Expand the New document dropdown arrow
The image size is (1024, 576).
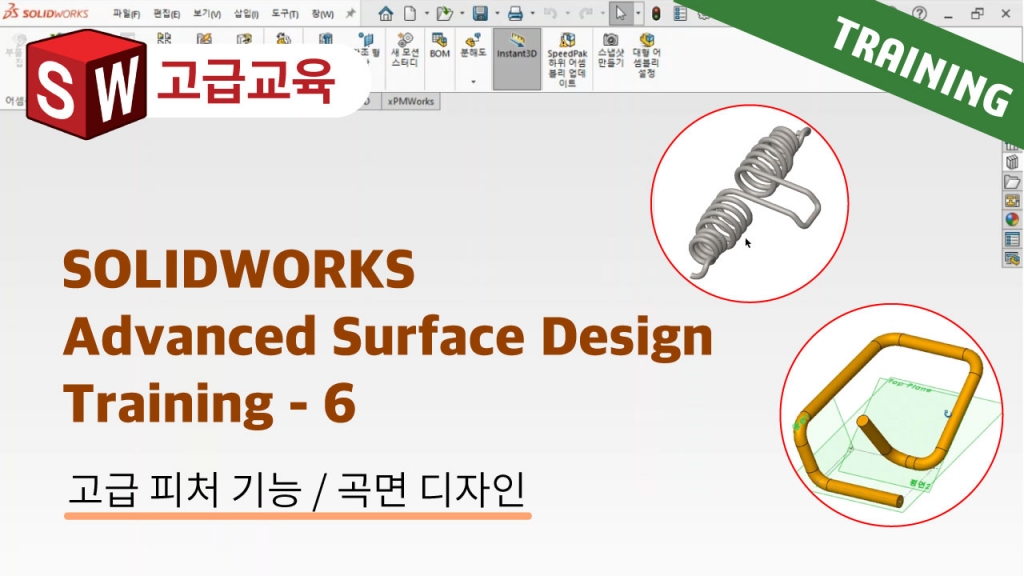tap(426, 14)
